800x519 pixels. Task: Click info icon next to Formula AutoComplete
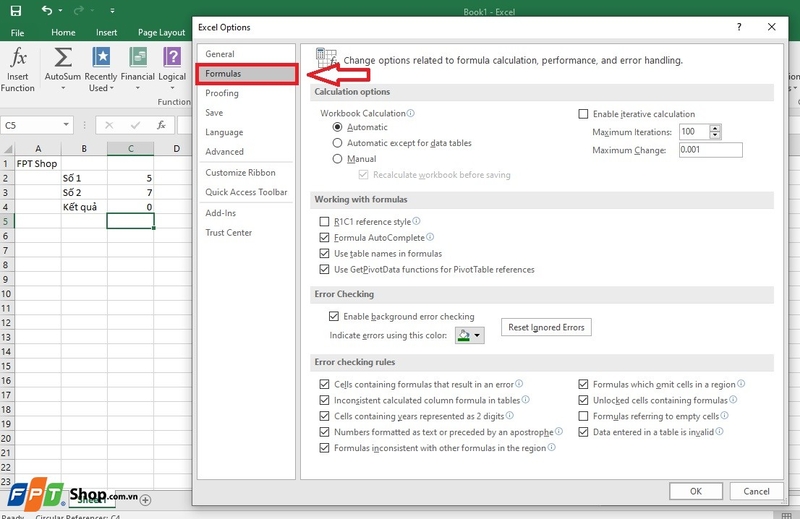pyautogui.click(x=430, y=237)
